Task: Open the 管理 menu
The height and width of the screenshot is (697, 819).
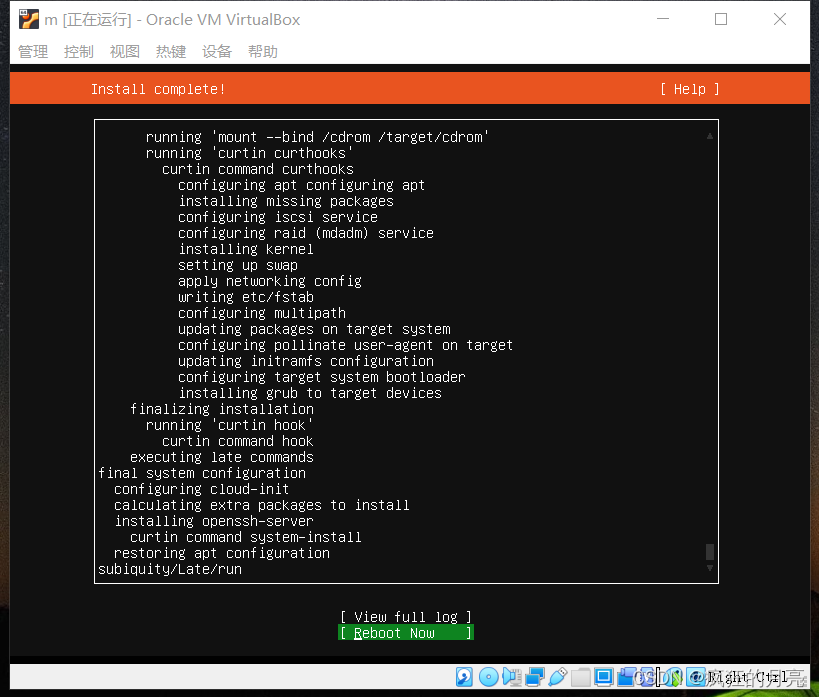Action: [x=32, y=51]
